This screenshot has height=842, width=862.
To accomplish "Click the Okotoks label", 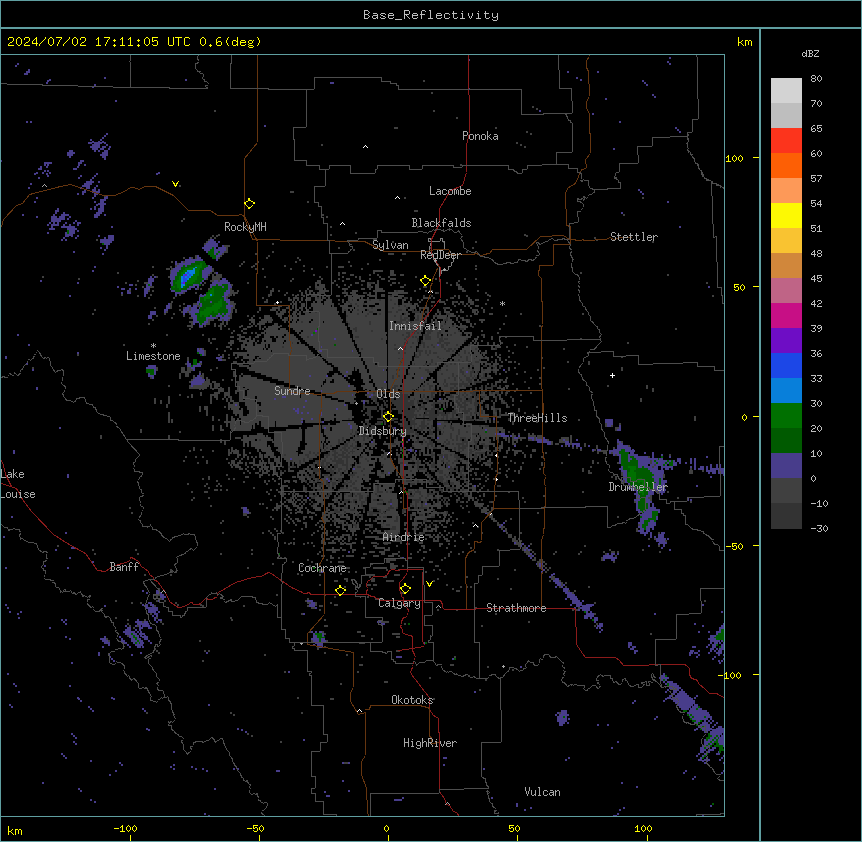I will [412, 700].
